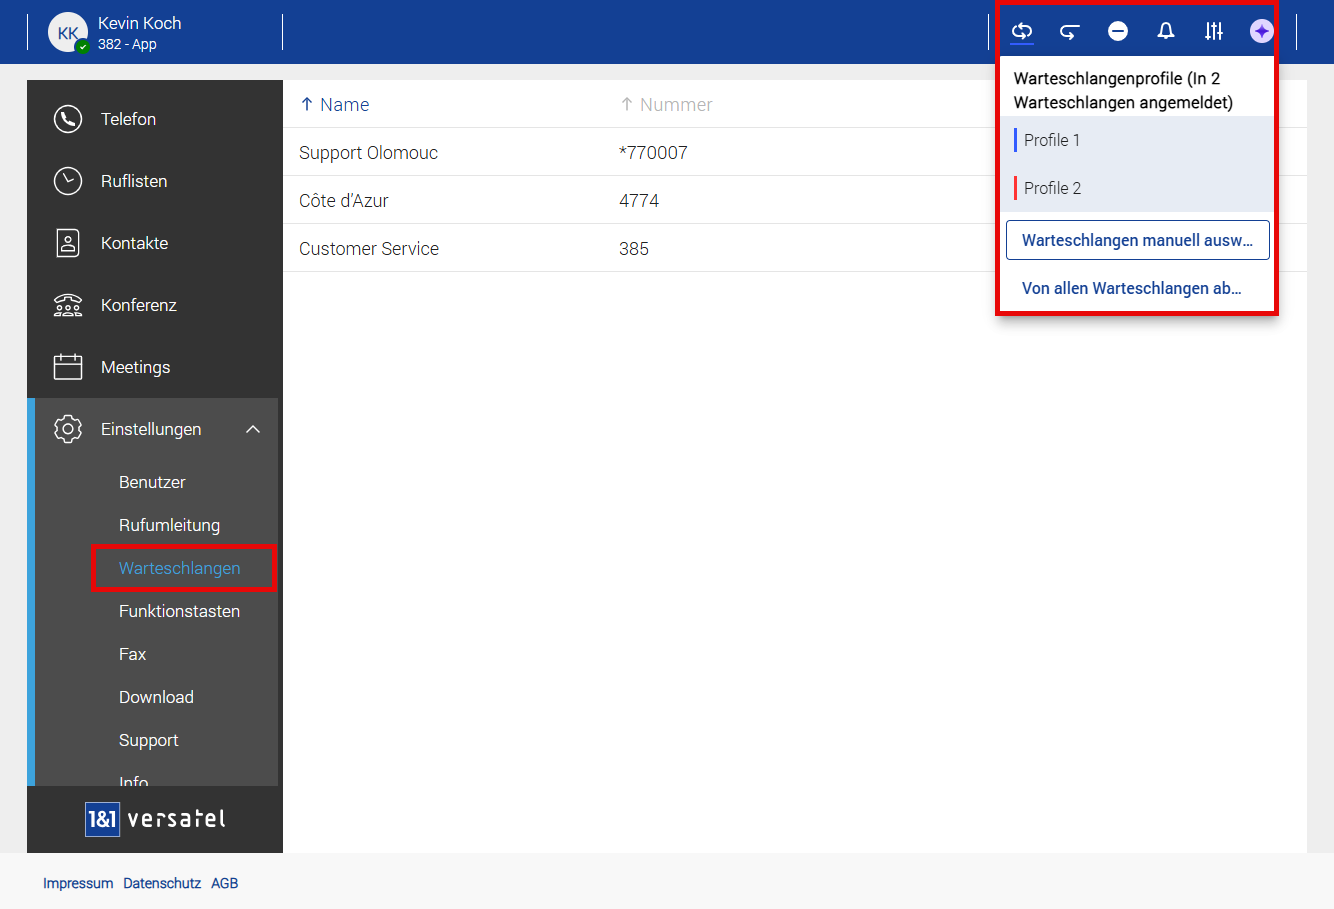Image resolution: width=1334 pixels, height=909 pixels.
Task: Open notifications via the bell icon
Action: coord(1166,31)
